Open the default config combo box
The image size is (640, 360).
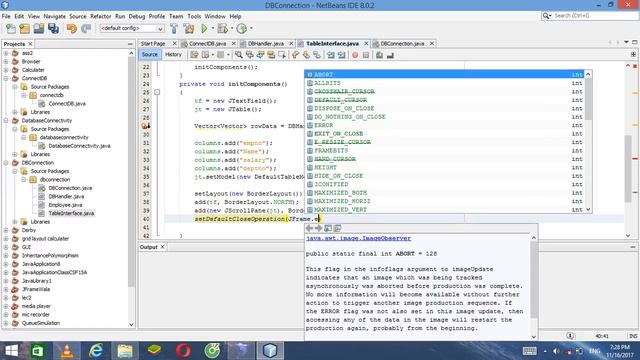(132, 29)
